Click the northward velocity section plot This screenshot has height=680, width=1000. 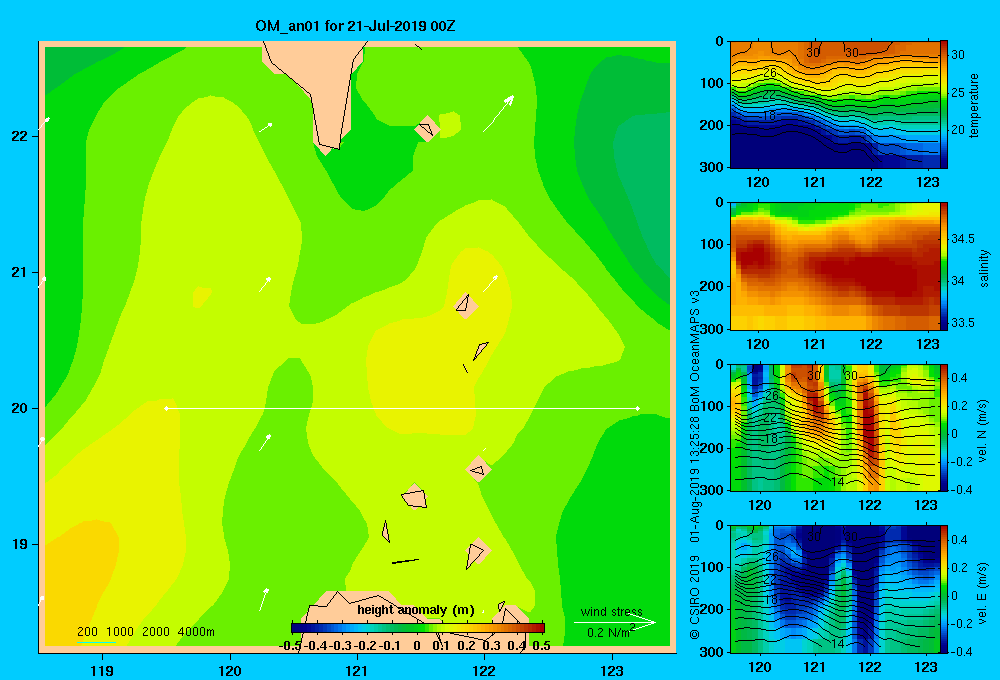[835, 427]
